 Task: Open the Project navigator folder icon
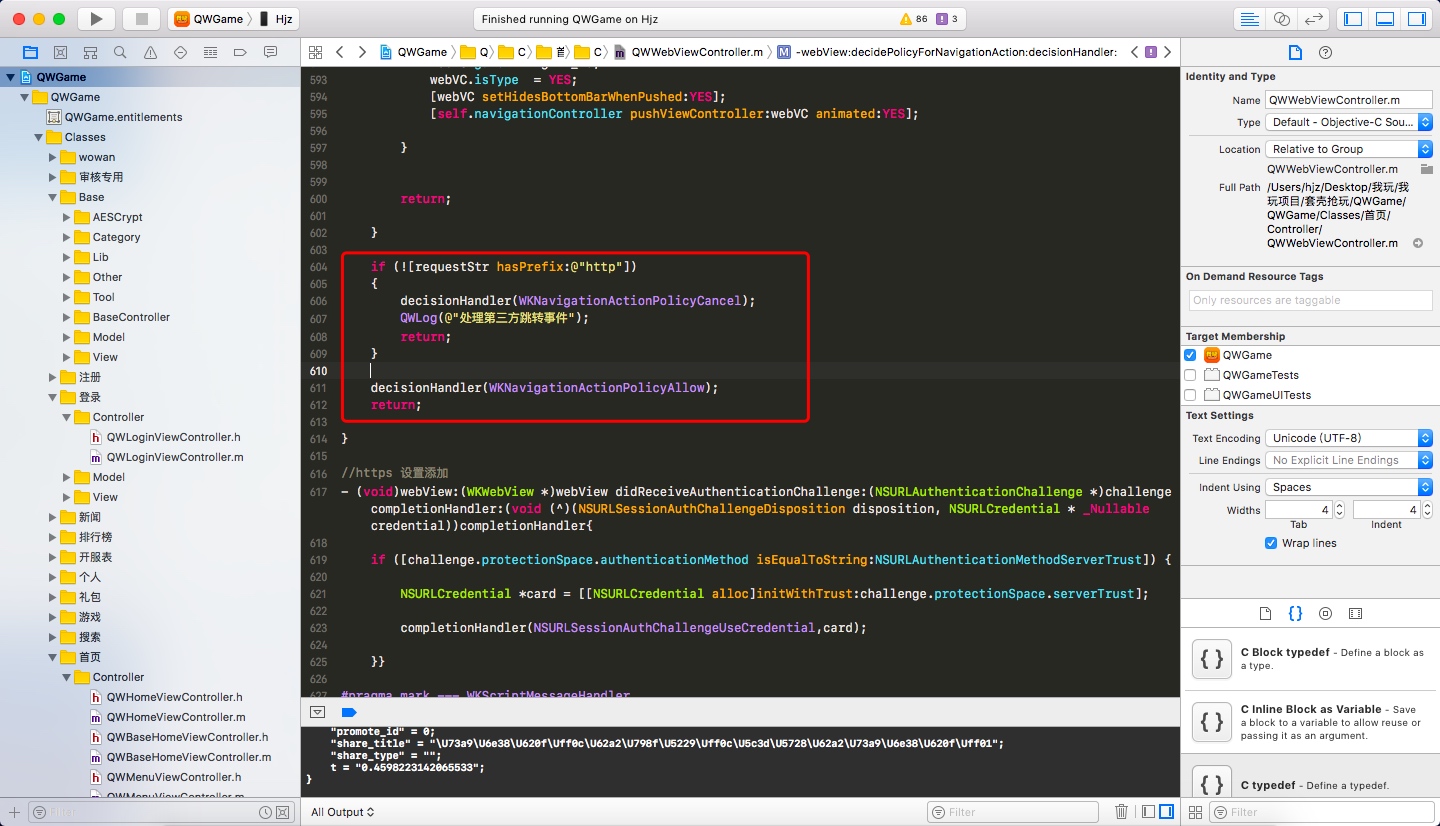coord(30,52)
